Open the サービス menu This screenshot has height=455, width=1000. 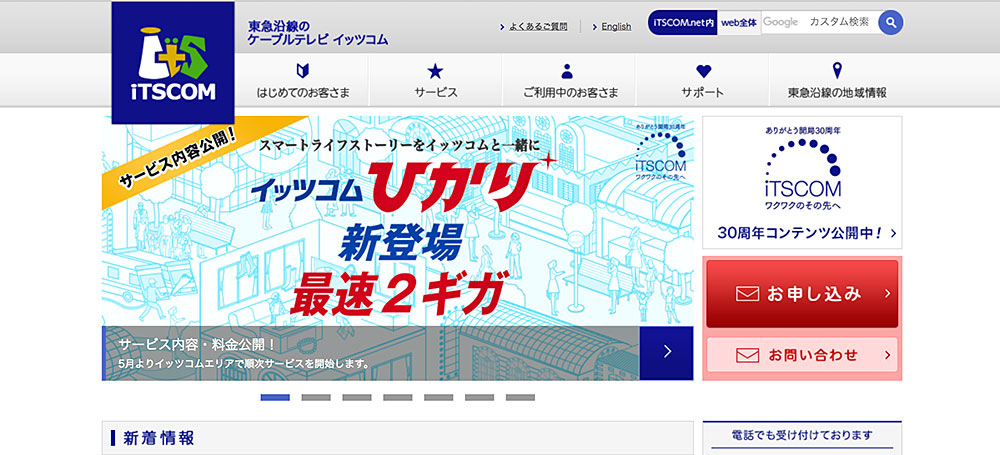pos(436,80)
